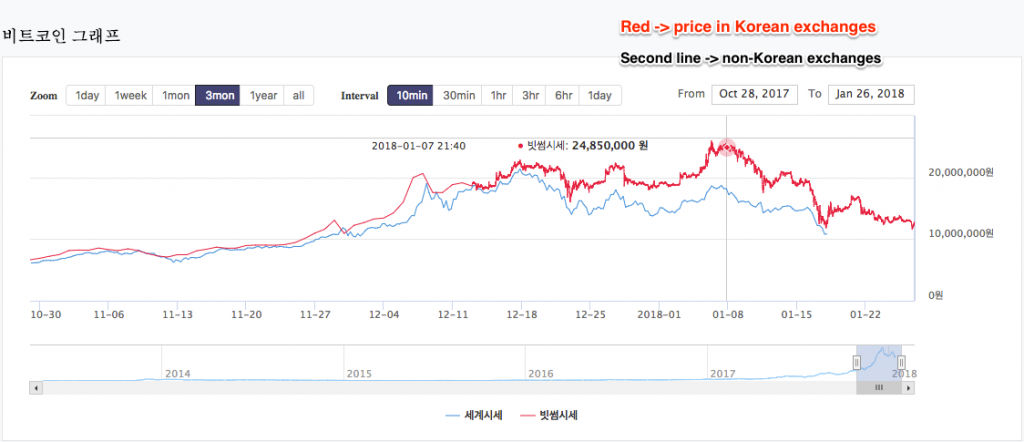The height and width of the screenshot is (442, 1024).
Task: Select the 6hr interval
Action: tap(562, 95)
